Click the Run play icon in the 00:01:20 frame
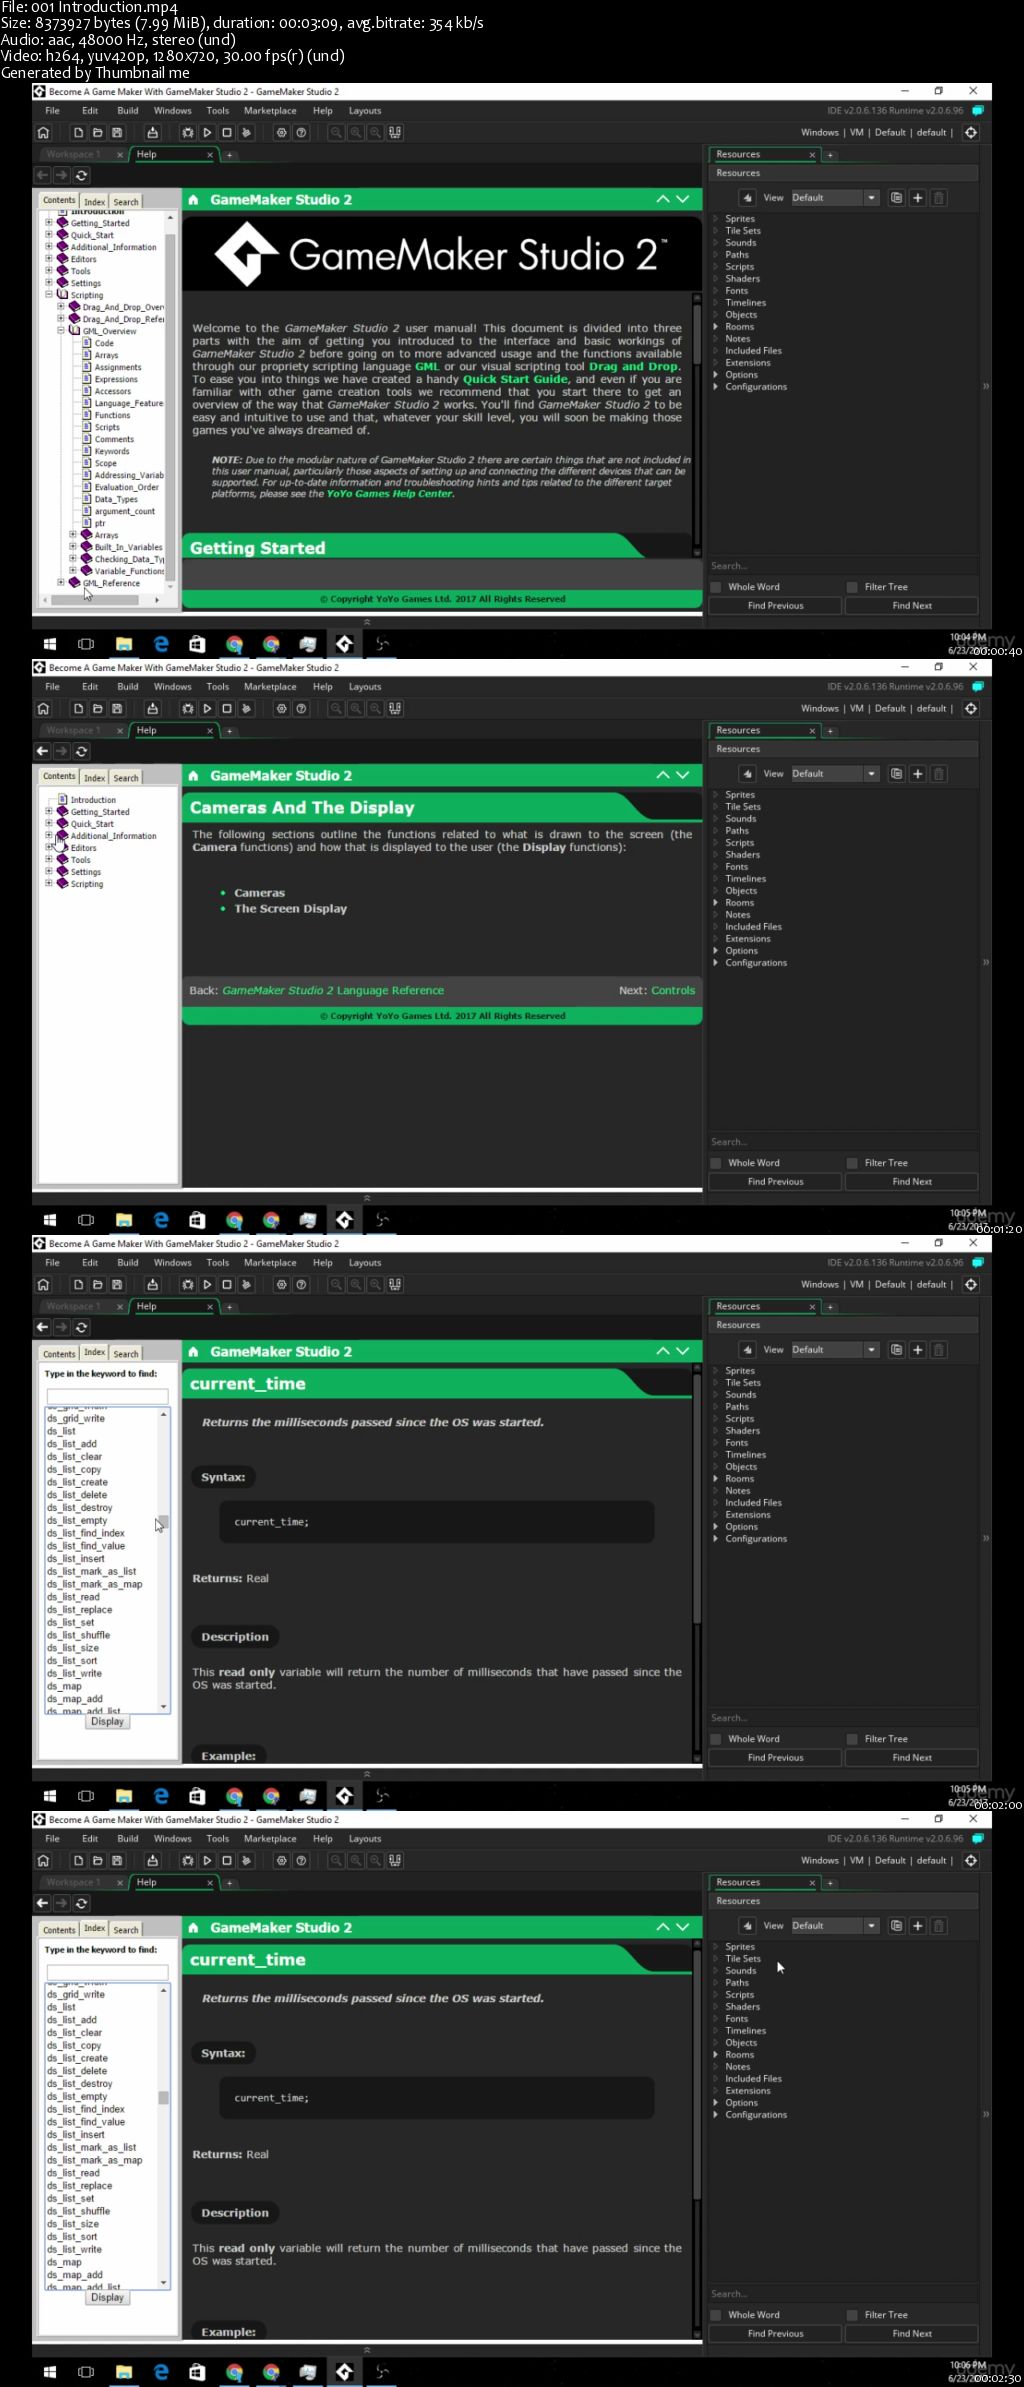The width and height of the screenshot is (1024, 2387). pos(207,708)
